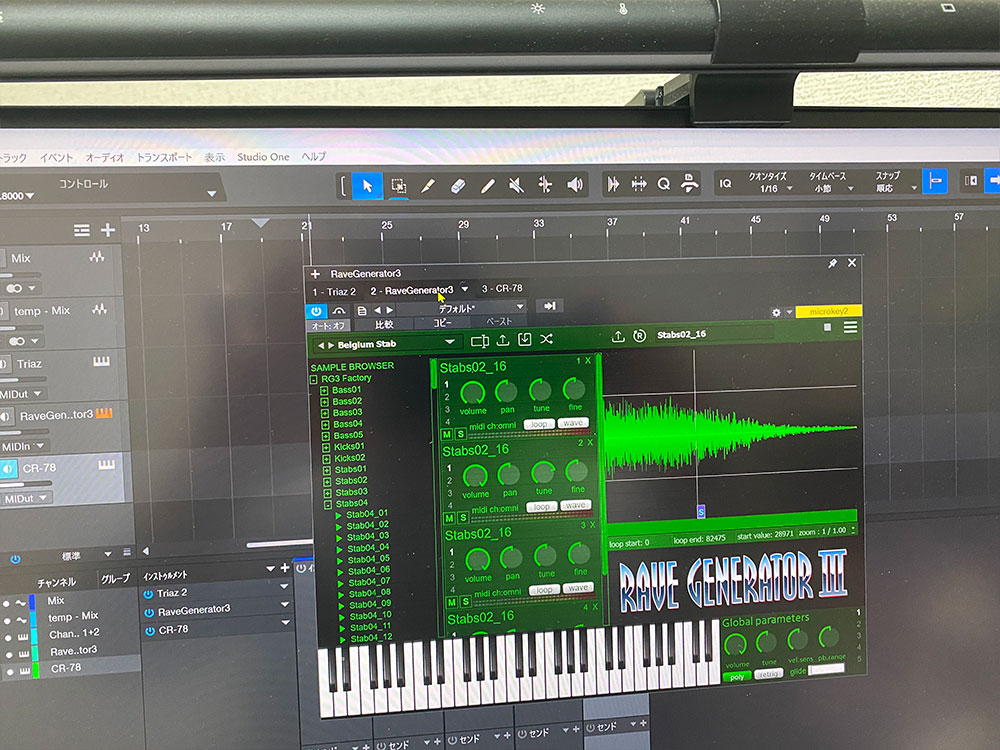Open the RaveGenerator hamburger menu
1000x750 pixels.
(x=850, y=327)
